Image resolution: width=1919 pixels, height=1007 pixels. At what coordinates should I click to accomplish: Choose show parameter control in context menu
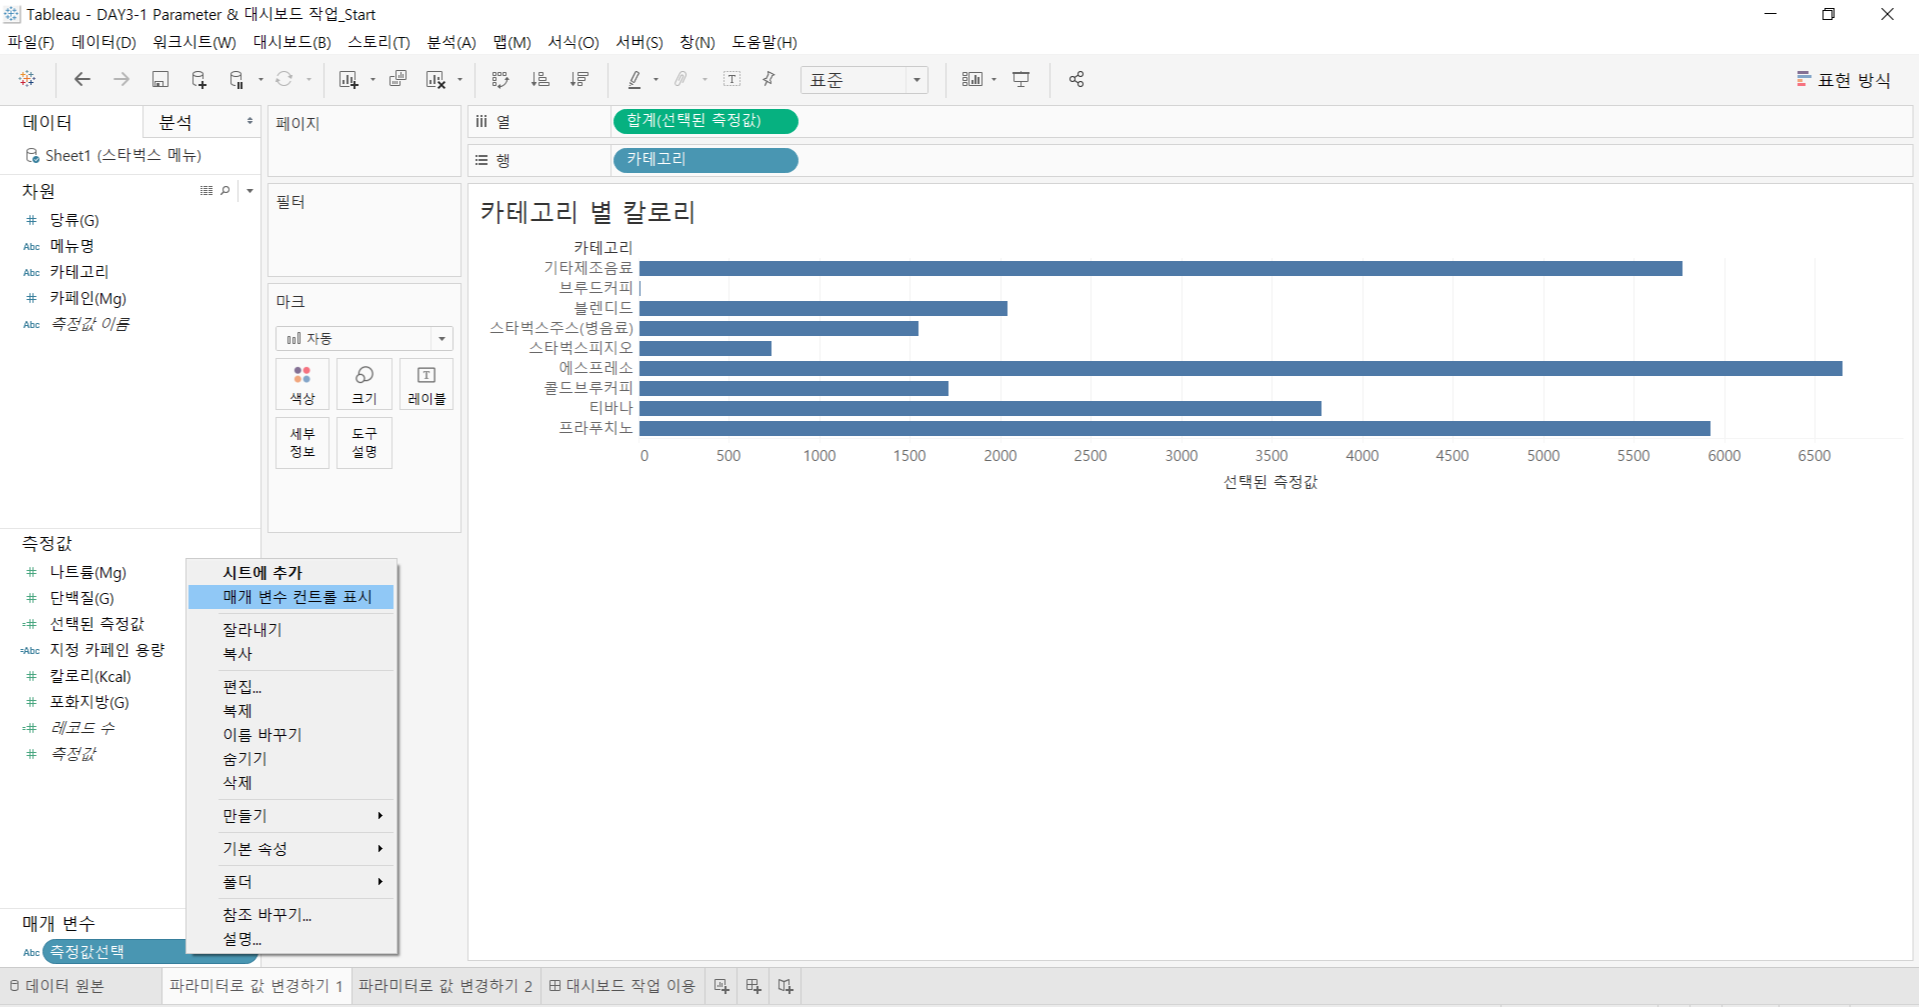point(291,597)
